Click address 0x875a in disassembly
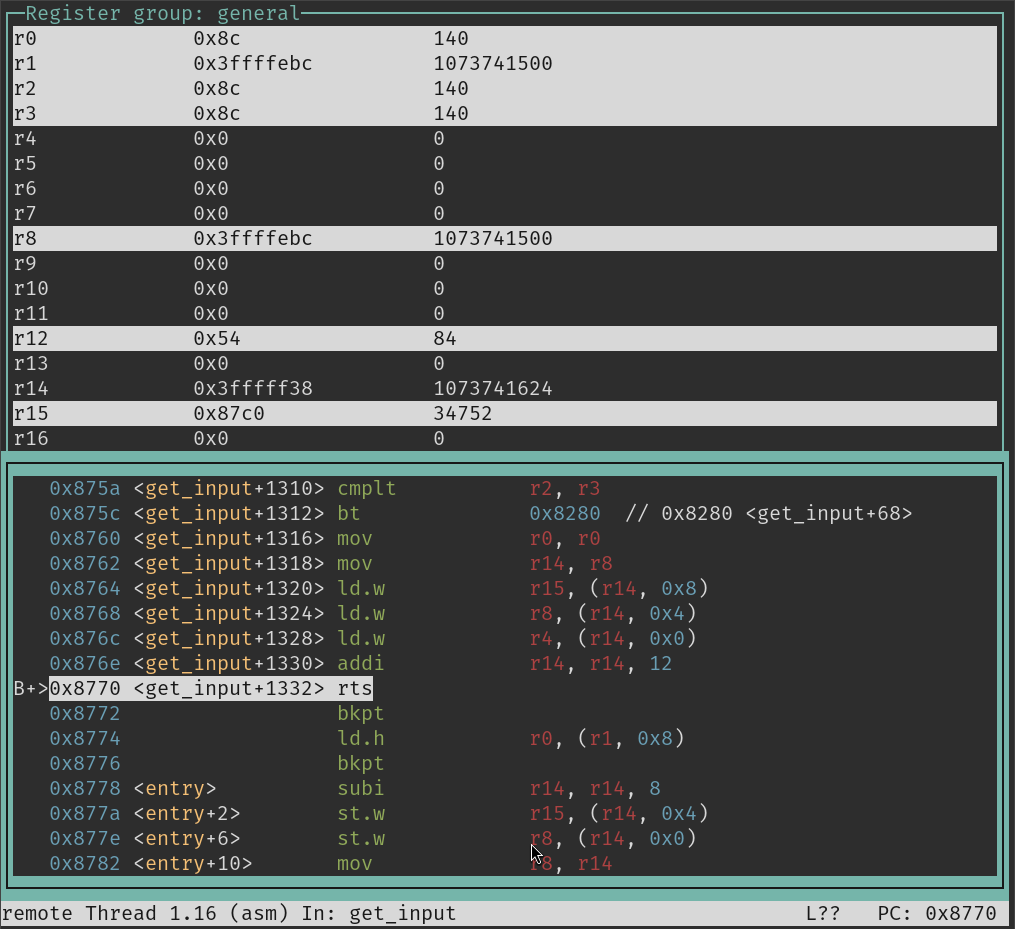Image resolution: width=1015 pixels, height=929 pixels. [85, 488]
